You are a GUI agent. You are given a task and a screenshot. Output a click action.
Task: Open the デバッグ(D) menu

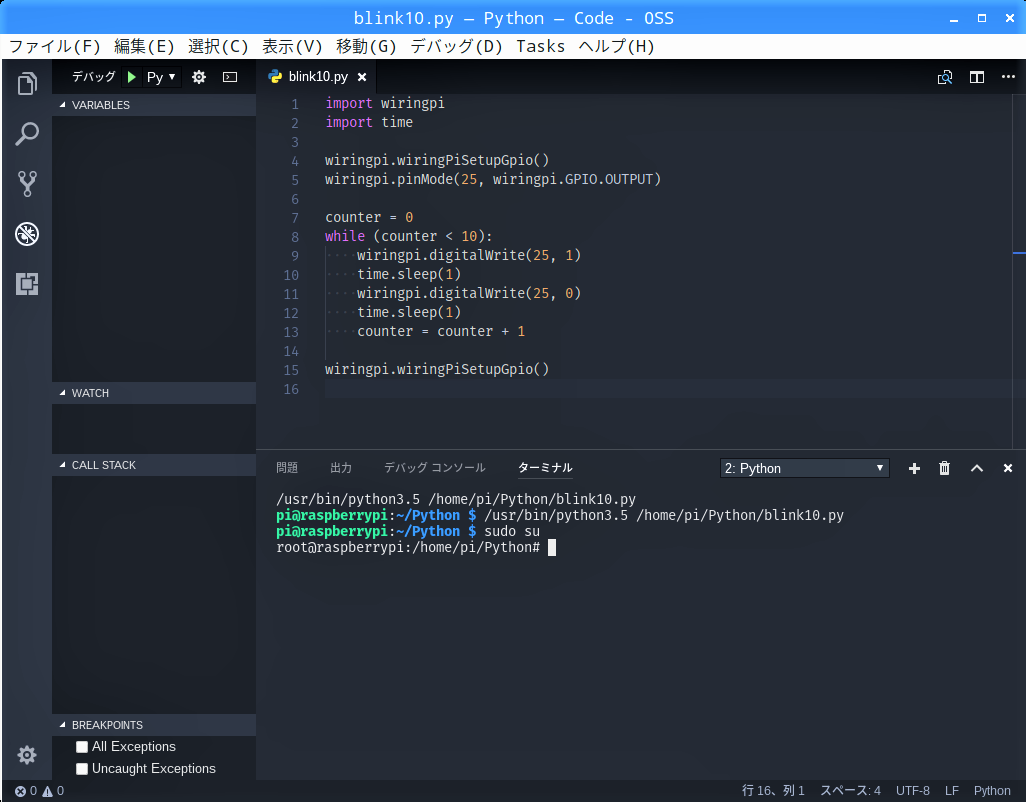click(457, 46)
